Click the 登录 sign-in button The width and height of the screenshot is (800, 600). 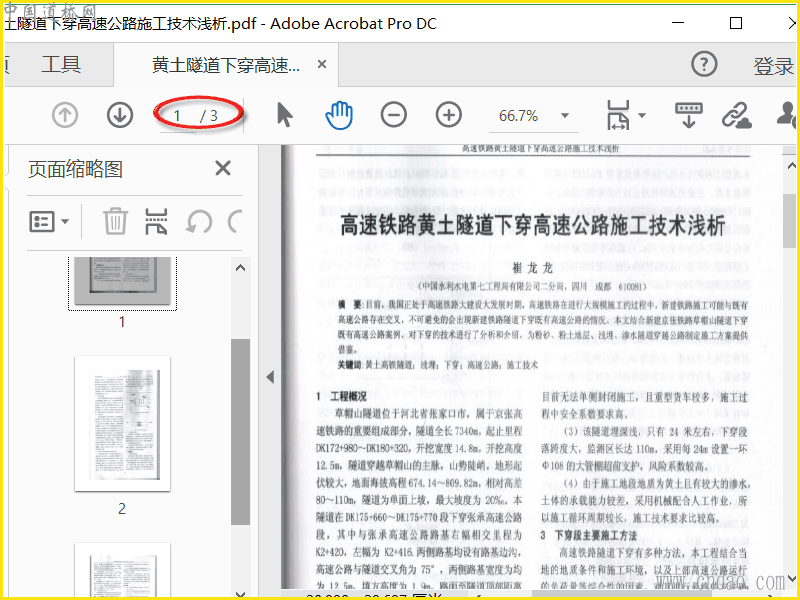(773, 66)
